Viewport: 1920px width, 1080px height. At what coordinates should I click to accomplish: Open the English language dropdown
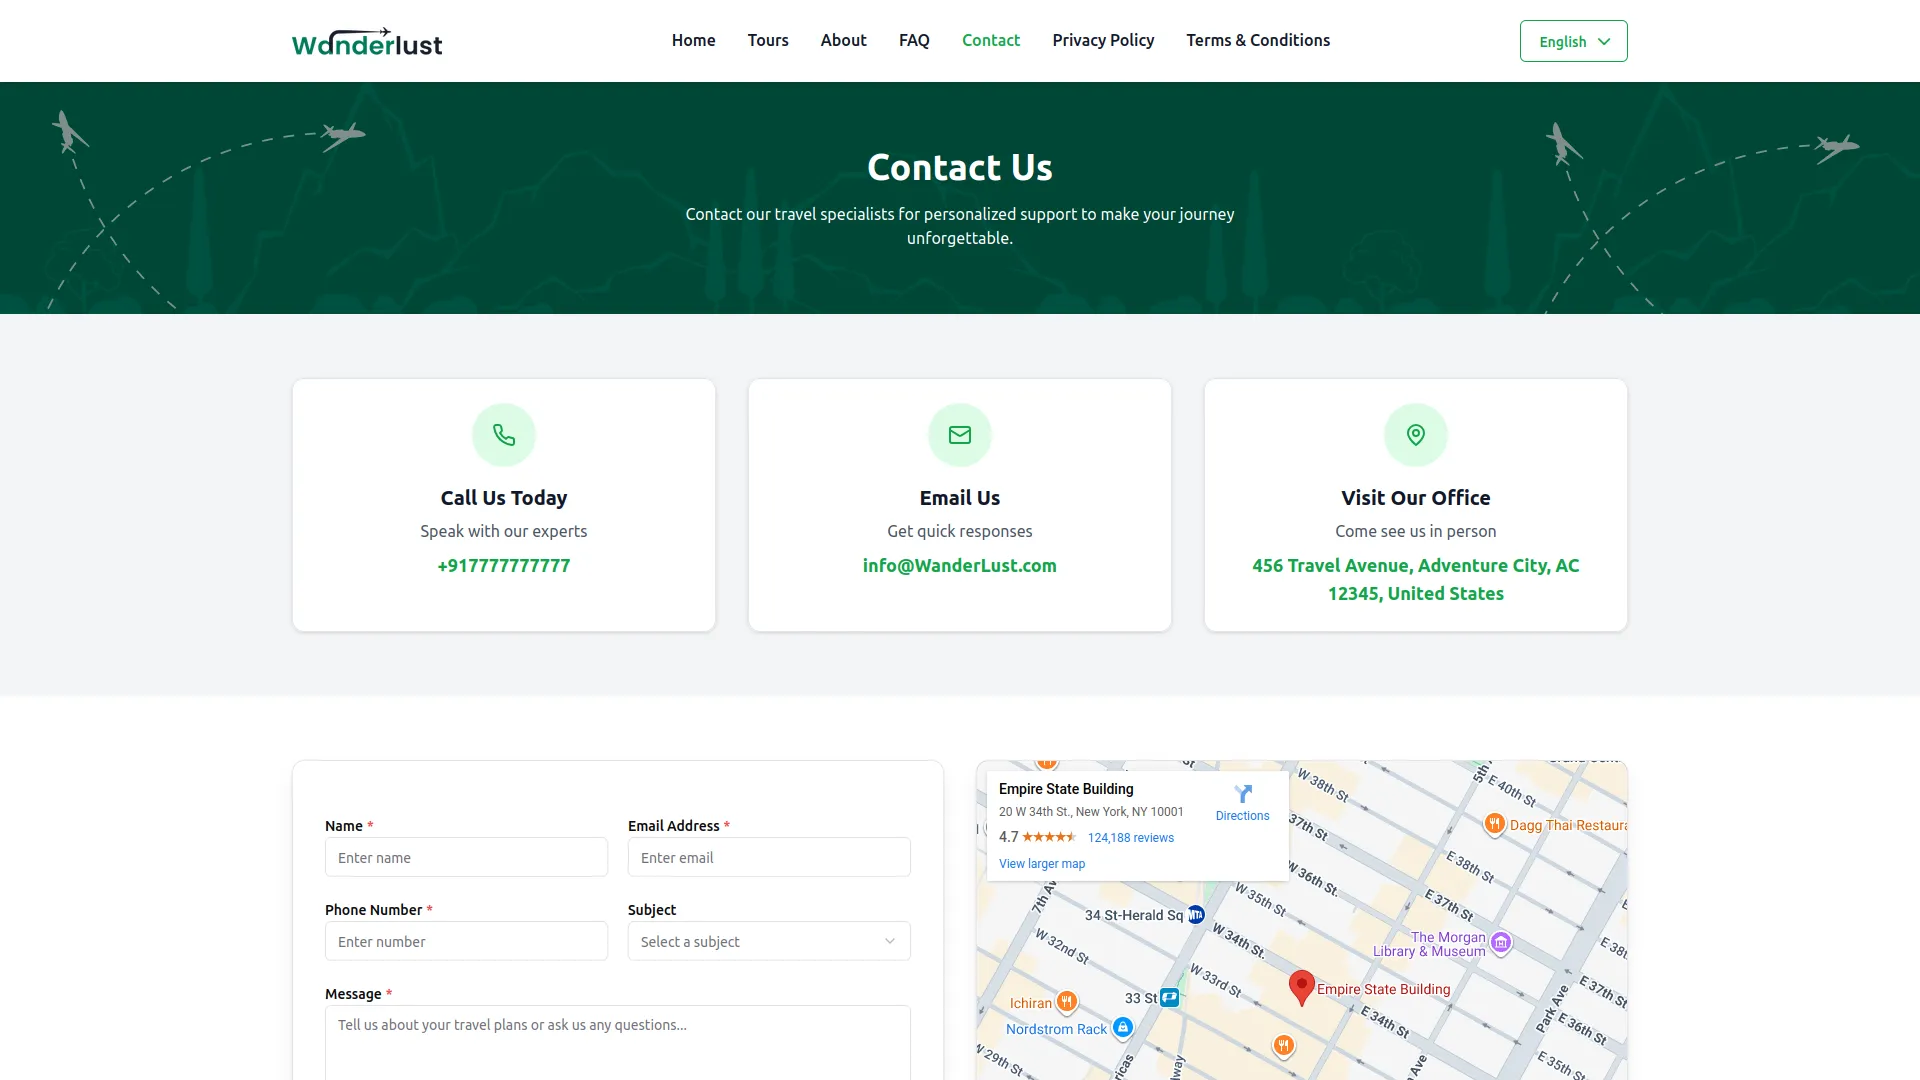click(1573, 41)
